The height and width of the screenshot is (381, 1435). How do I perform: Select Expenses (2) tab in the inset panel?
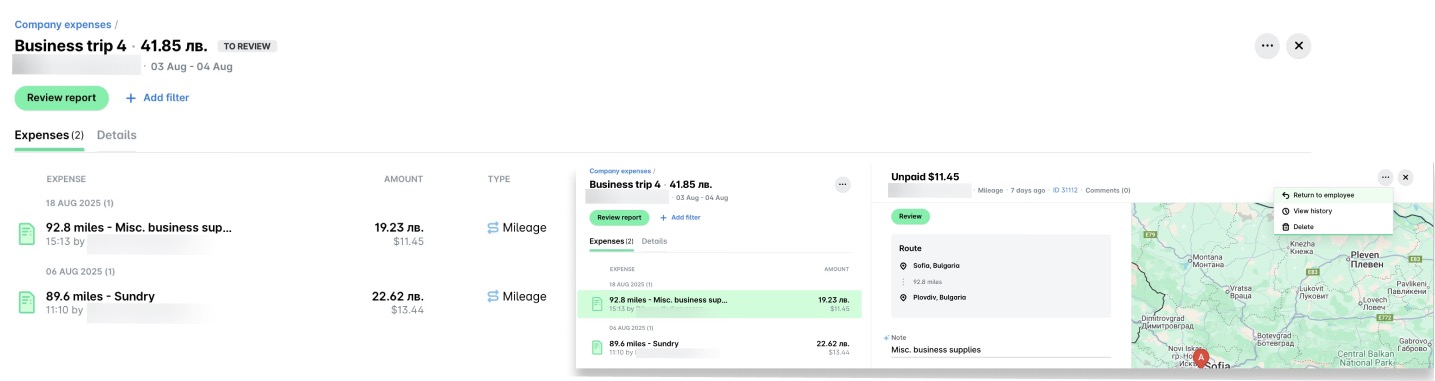click(x=611, y=241)
